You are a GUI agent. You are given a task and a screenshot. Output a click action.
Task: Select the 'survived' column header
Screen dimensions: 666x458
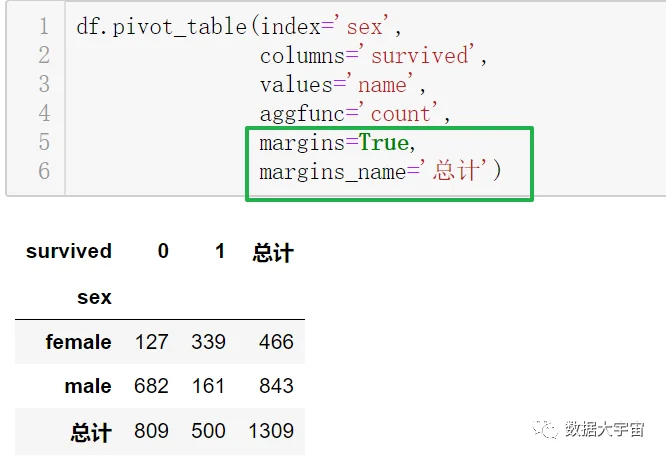[69, 251]
